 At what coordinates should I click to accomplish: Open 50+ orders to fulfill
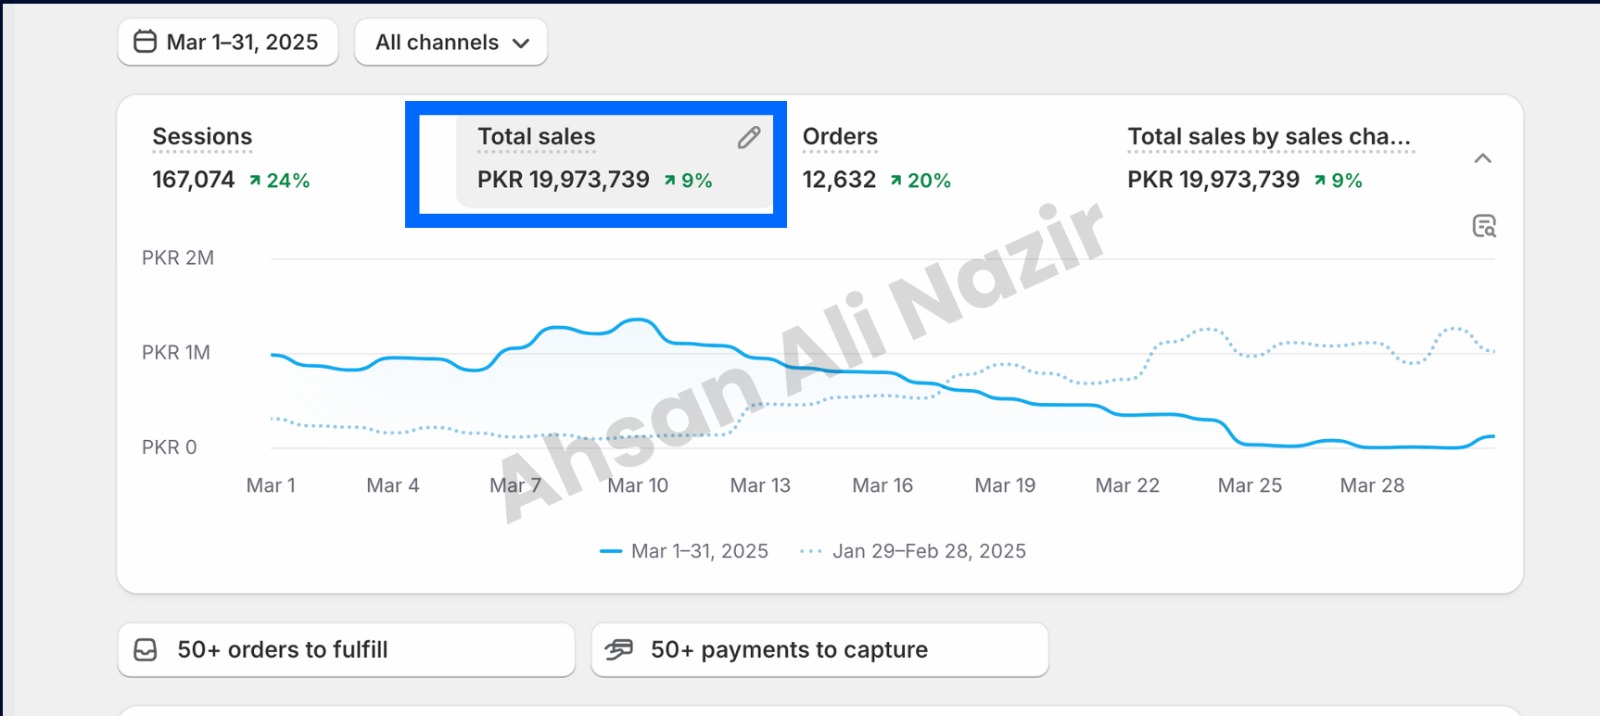pos(346,650)
